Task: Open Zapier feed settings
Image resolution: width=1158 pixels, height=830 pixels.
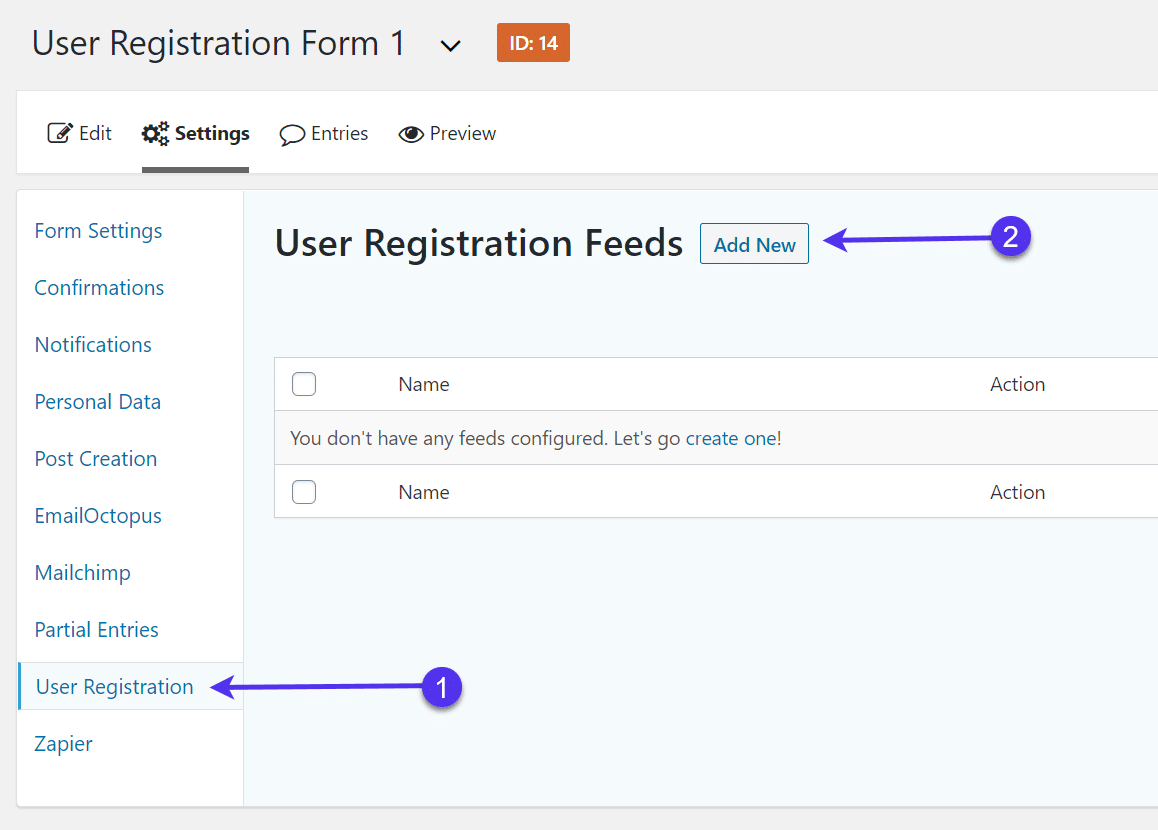Action: click(63, 744)
